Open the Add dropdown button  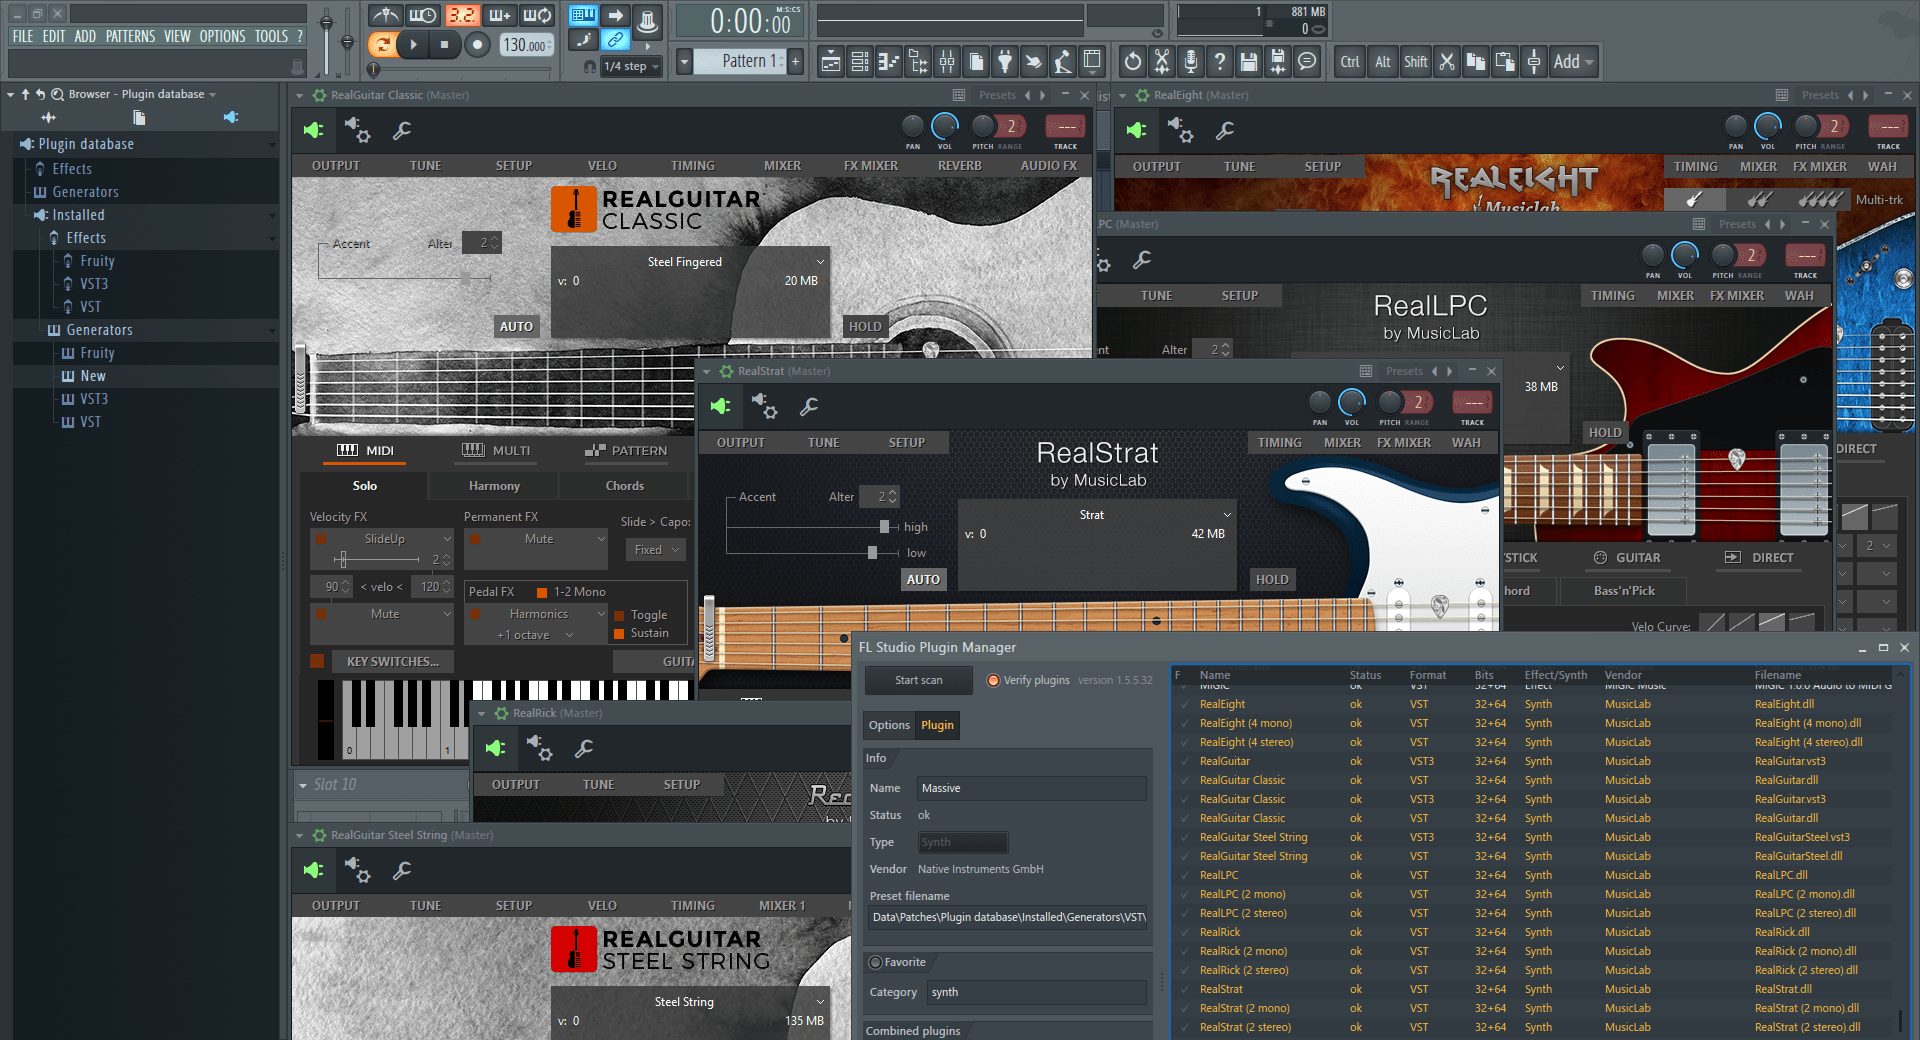pyautogui.click(x=1573, y=62)
